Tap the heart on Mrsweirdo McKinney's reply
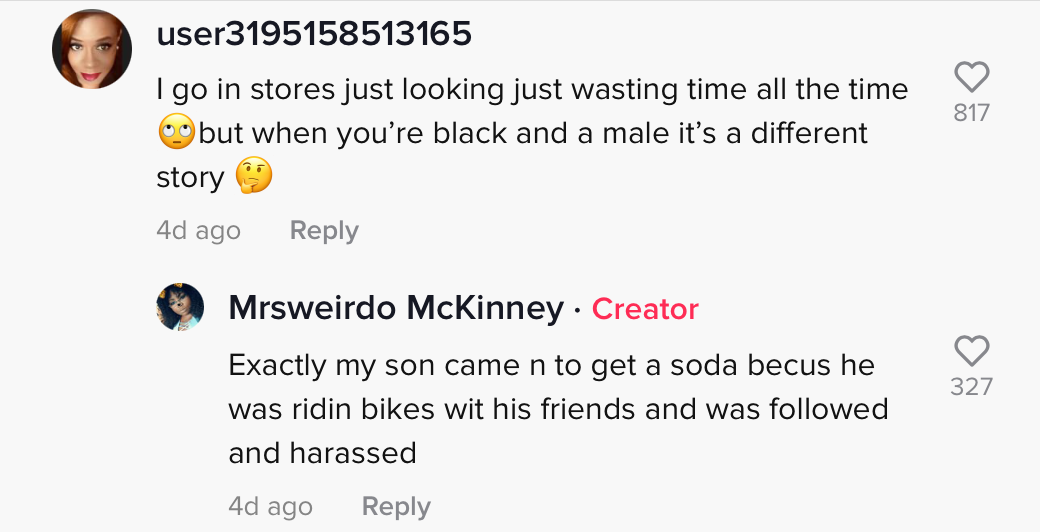This screenshot has height=532, width=1040. [972, 351]
